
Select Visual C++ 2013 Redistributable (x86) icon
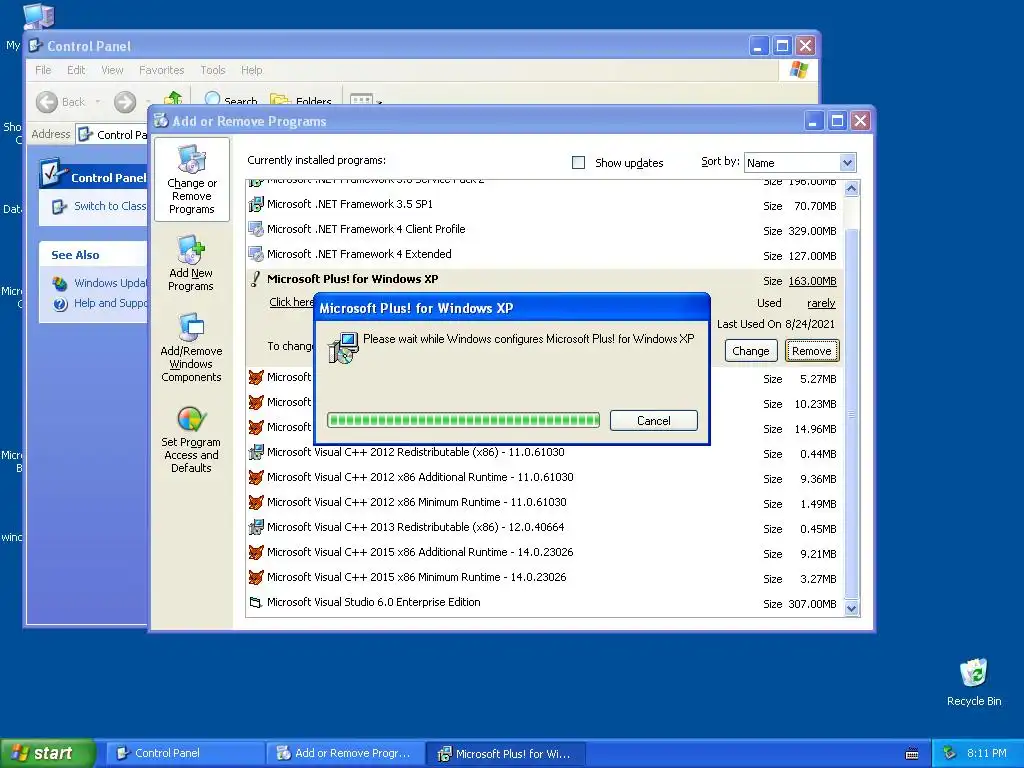click(x=256, y=527)
